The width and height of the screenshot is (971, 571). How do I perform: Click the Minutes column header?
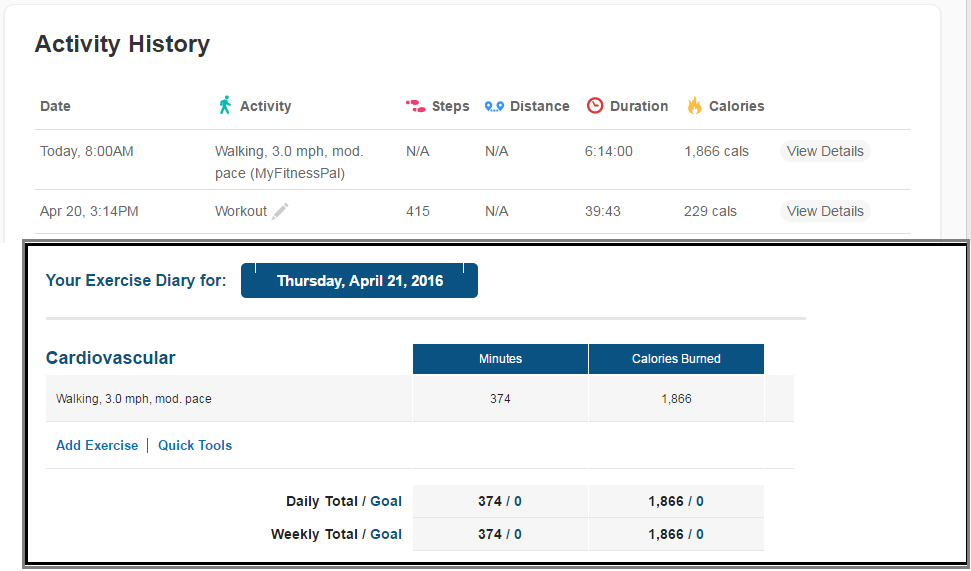point(500,359)
